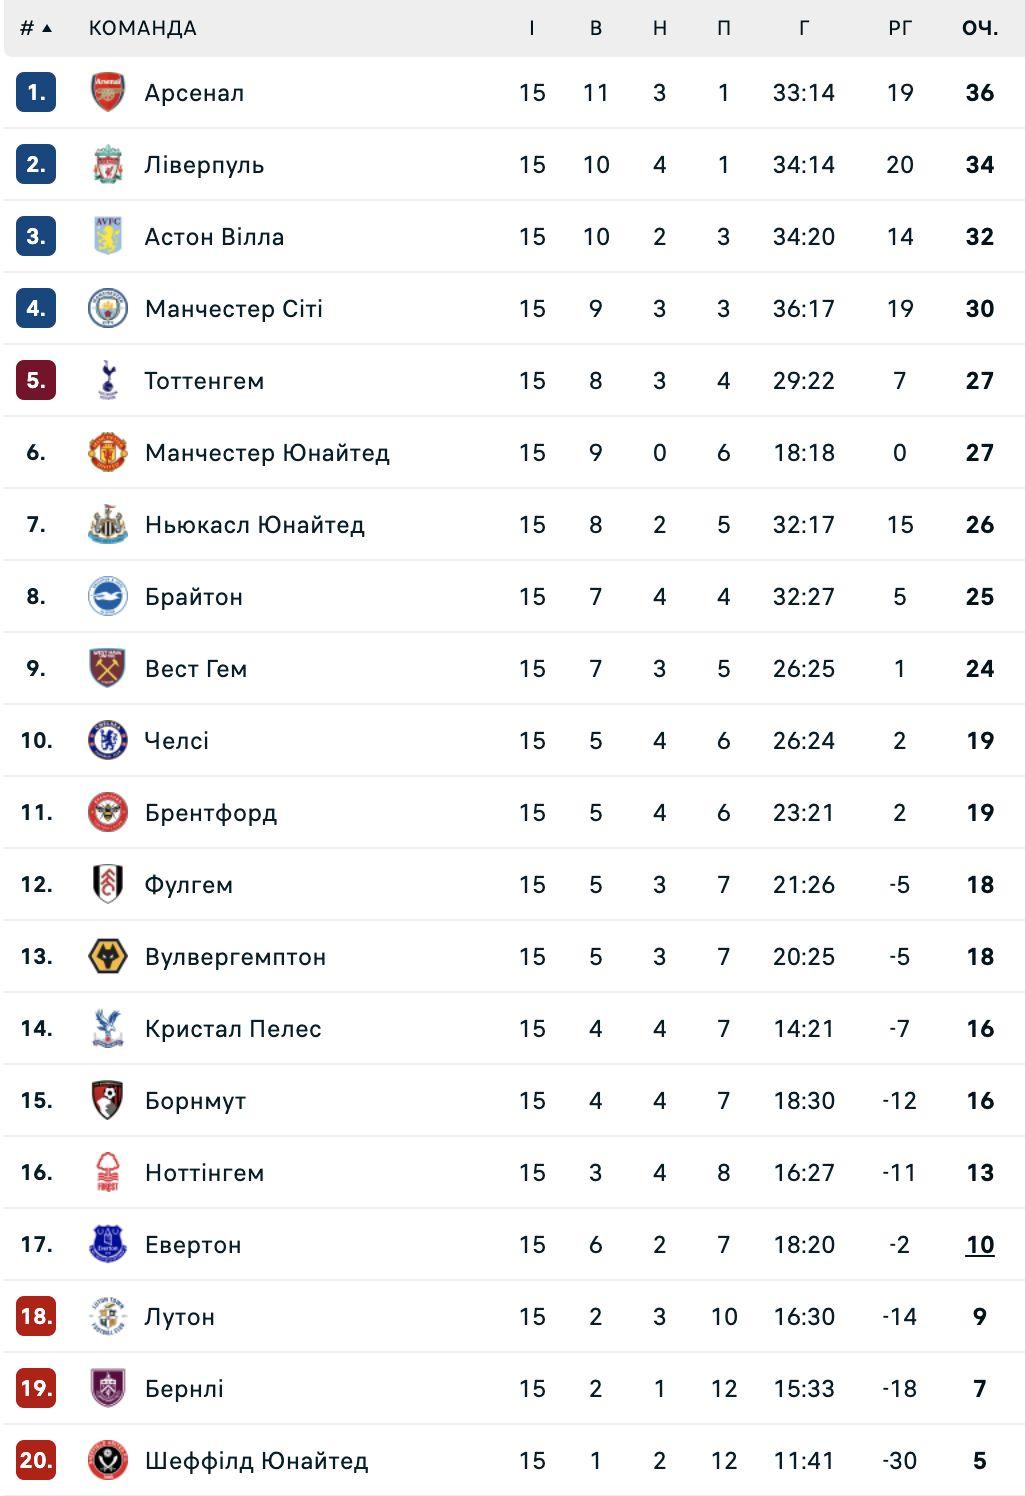
Task: Click the Everton club crest icon
Action: [107, 1244]
